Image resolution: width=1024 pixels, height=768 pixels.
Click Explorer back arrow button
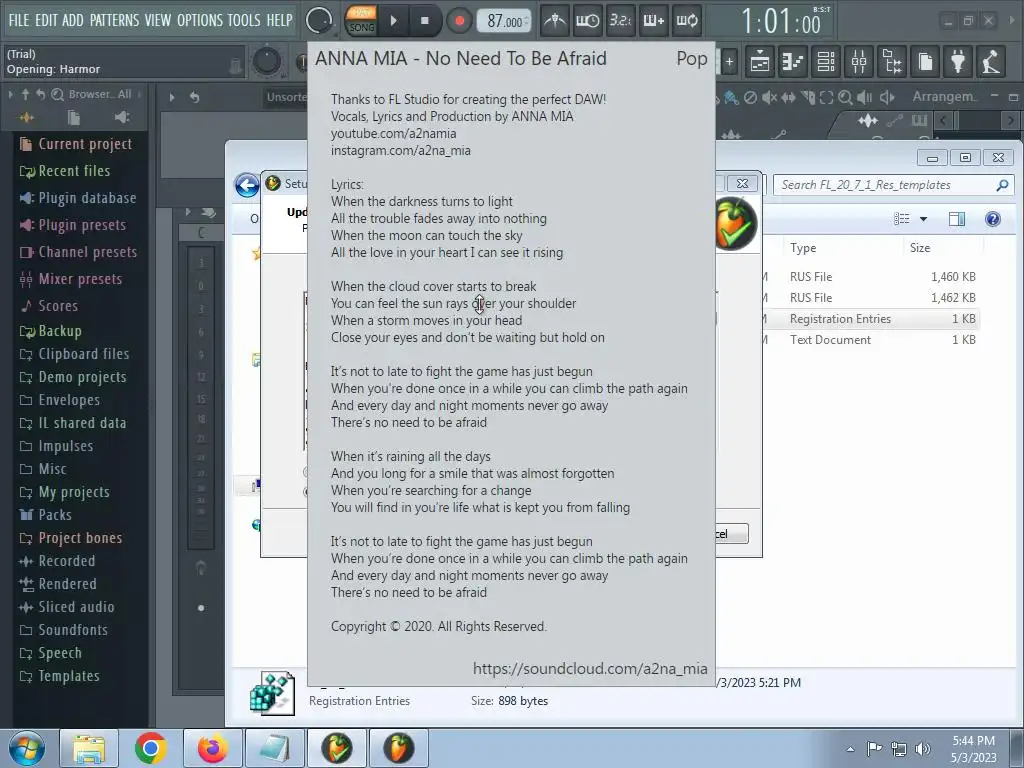click(247, 185)
